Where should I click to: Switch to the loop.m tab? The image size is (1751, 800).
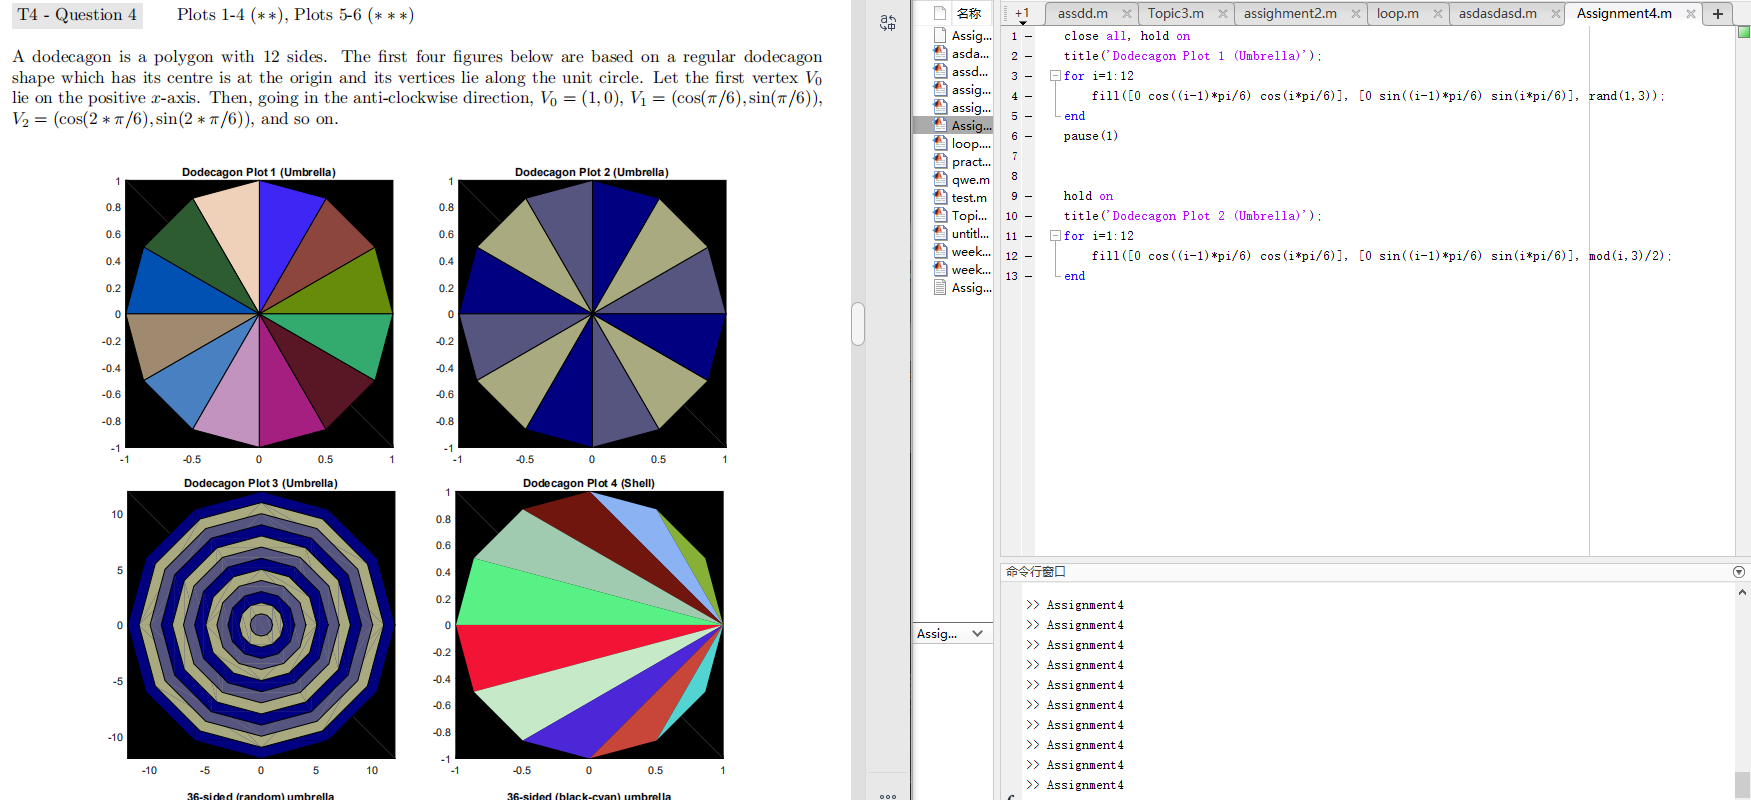1397,14
